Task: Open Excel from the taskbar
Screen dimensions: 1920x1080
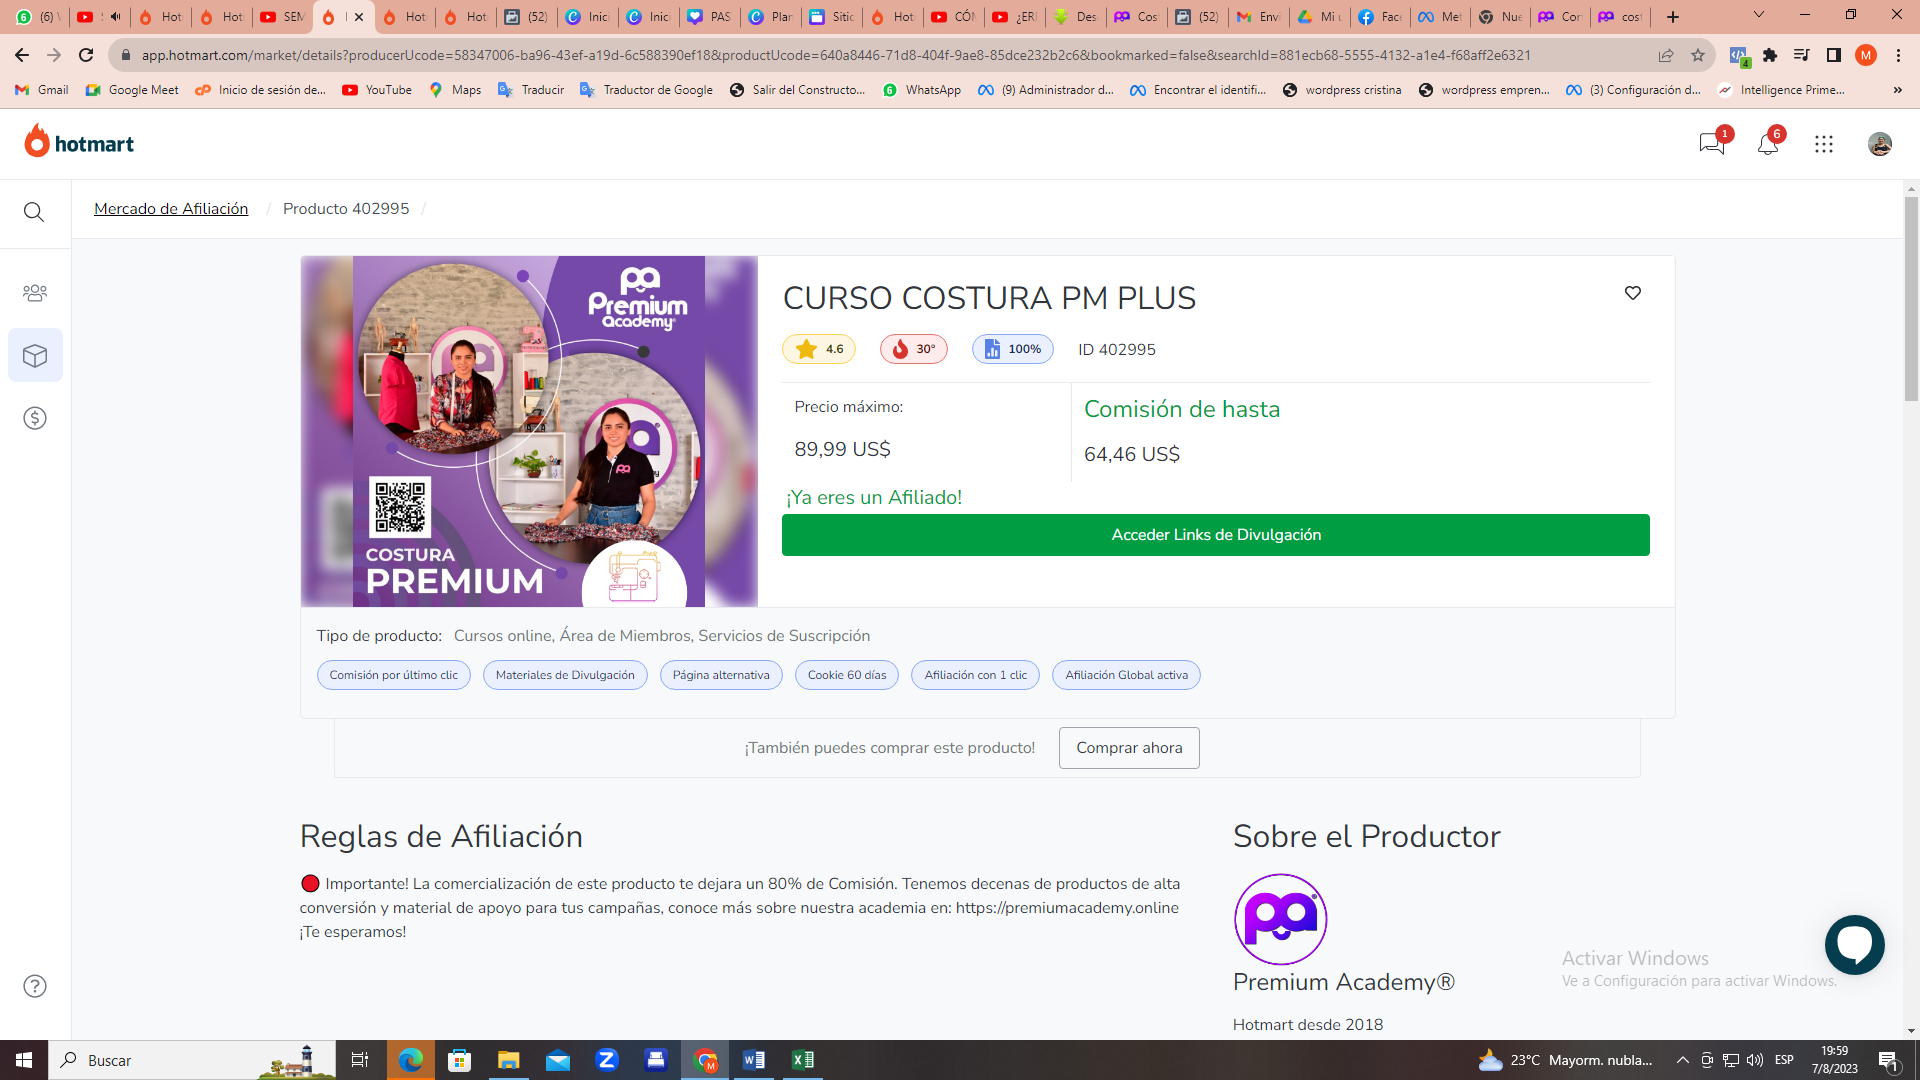Action: [x=803, y=1060]
